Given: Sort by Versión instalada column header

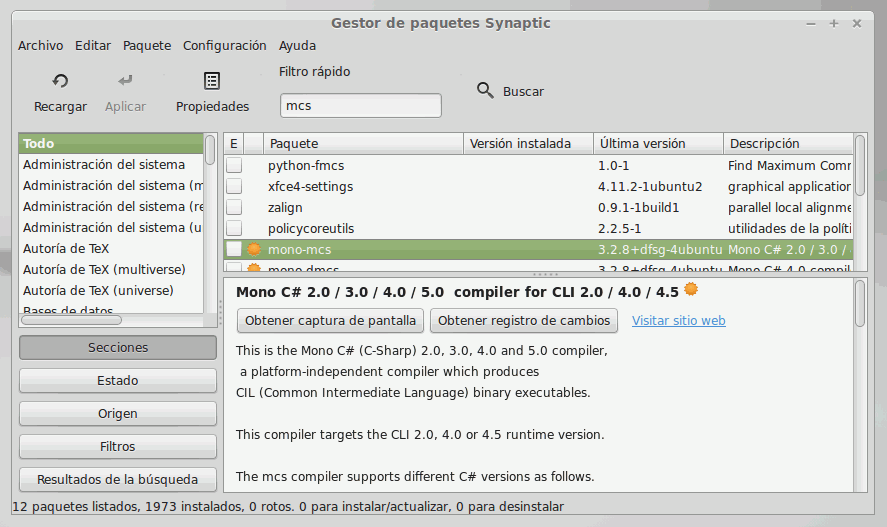Looking at the screenshot, I should [528, 144].
